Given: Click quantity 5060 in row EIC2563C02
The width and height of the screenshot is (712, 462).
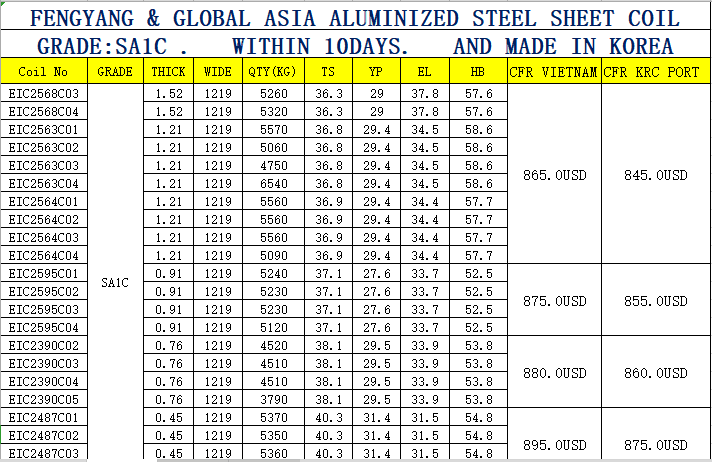Looking at the screenshot, I should [273, 147].
